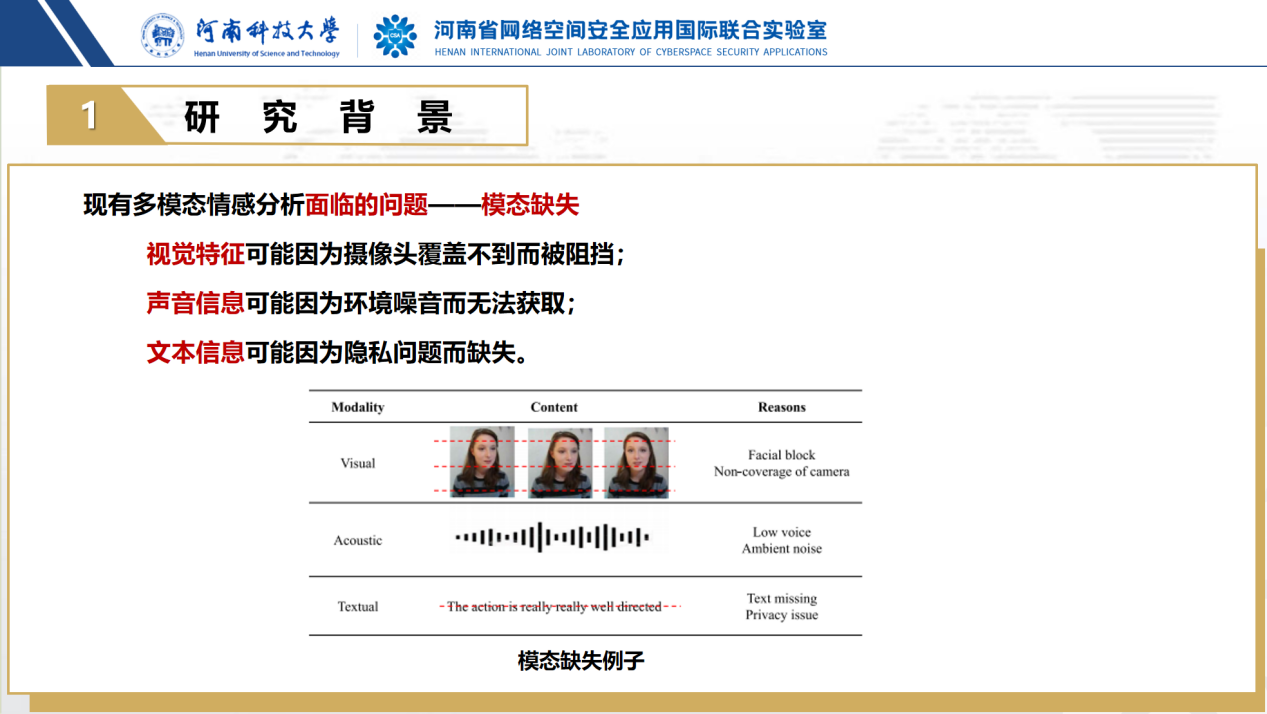The width and height of the screenshot is (1267, 714).
Task: Click the reason Privacy issue
Action: (x=782, y=614)
